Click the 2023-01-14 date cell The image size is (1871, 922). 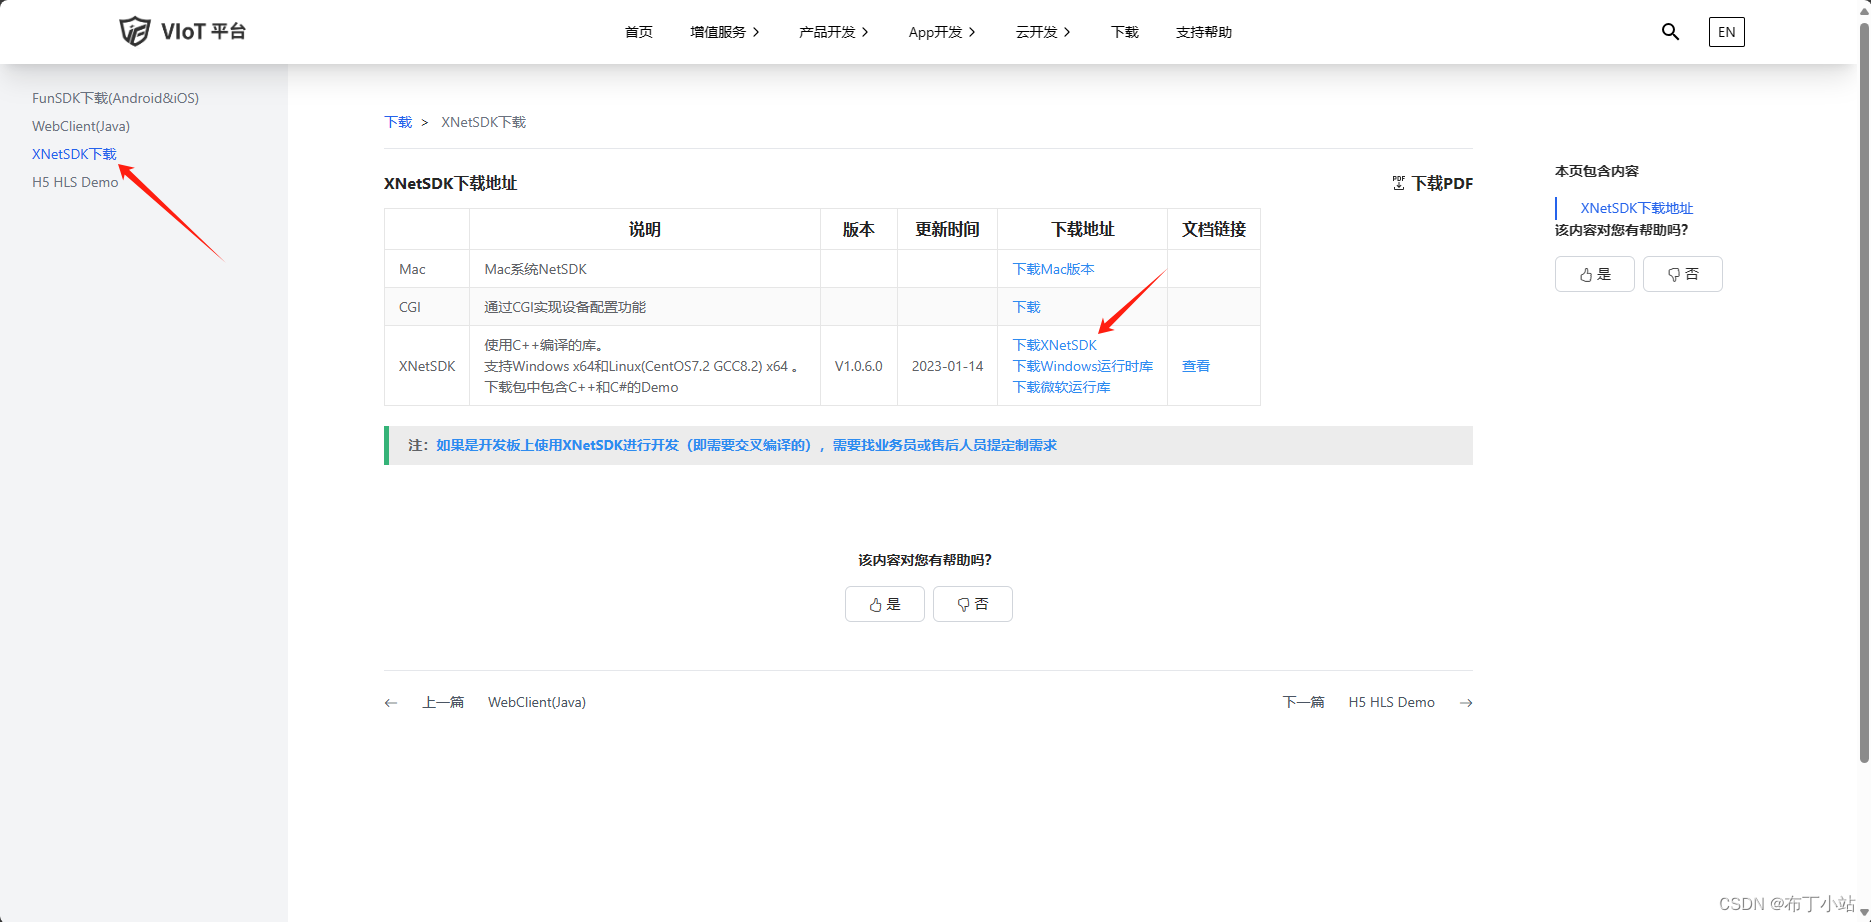(947, 366)
